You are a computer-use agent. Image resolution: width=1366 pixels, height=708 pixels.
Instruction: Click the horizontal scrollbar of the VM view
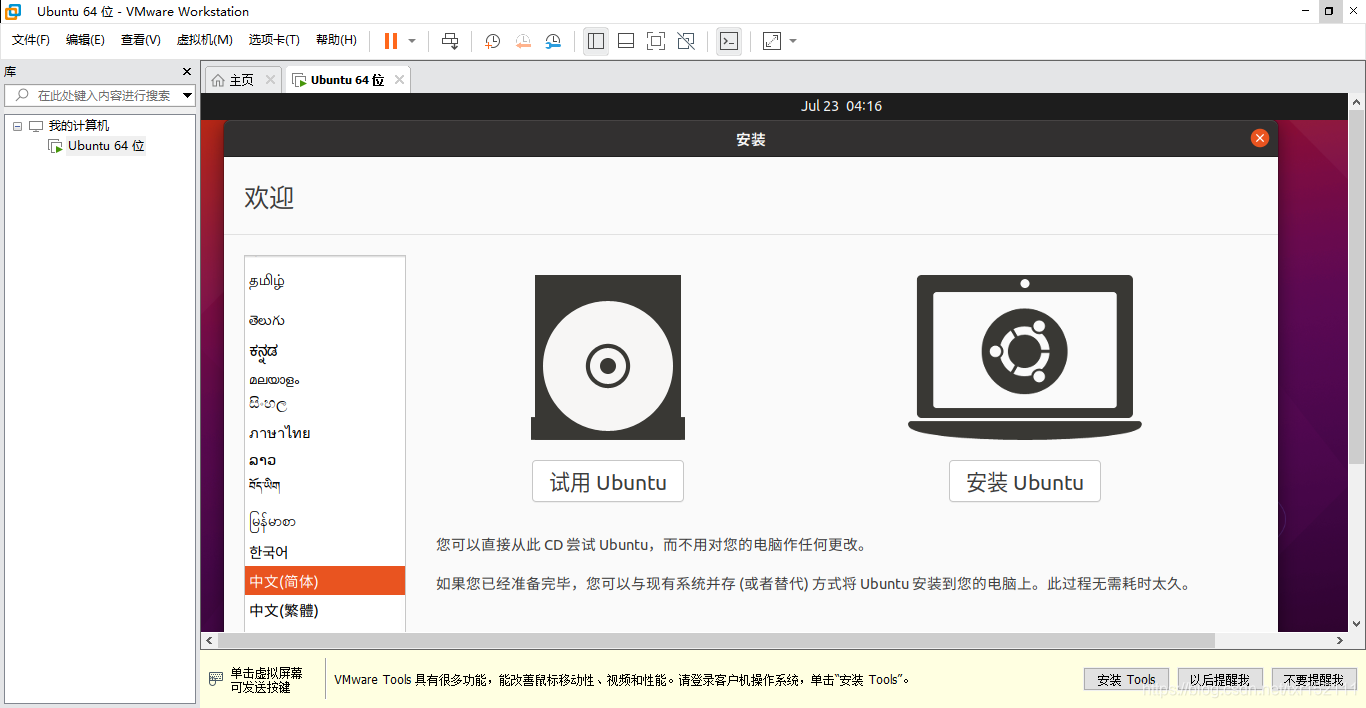pos(715,640)
